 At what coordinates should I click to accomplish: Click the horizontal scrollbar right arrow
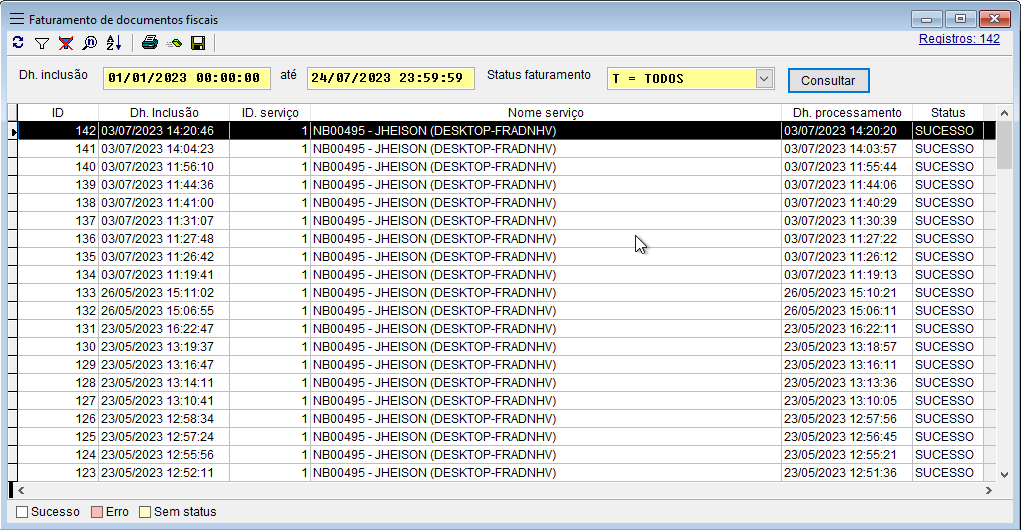(988, 490)
